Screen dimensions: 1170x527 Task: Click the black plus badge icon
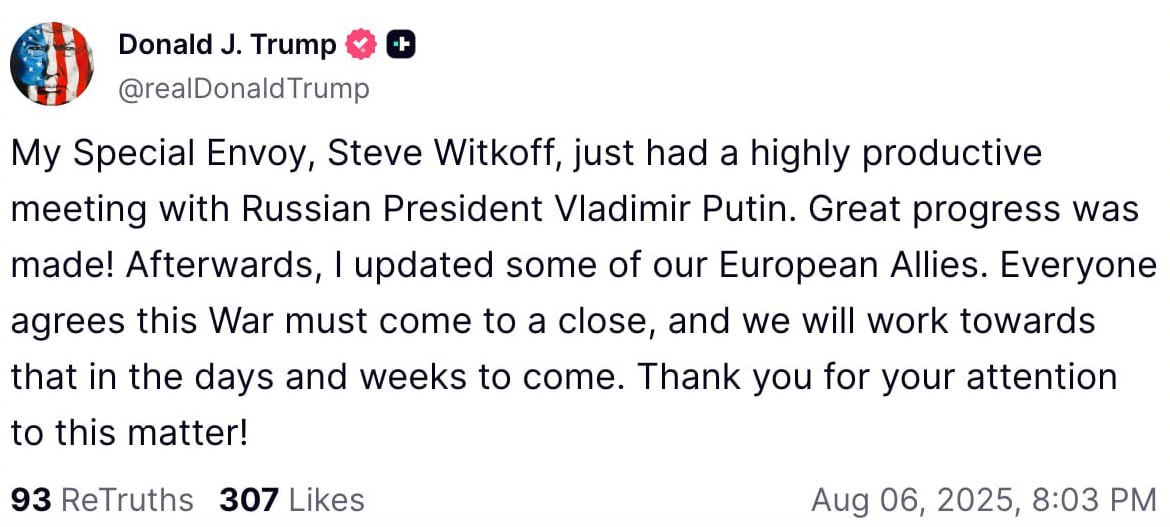pyautogui.click(x=401, y=45)
